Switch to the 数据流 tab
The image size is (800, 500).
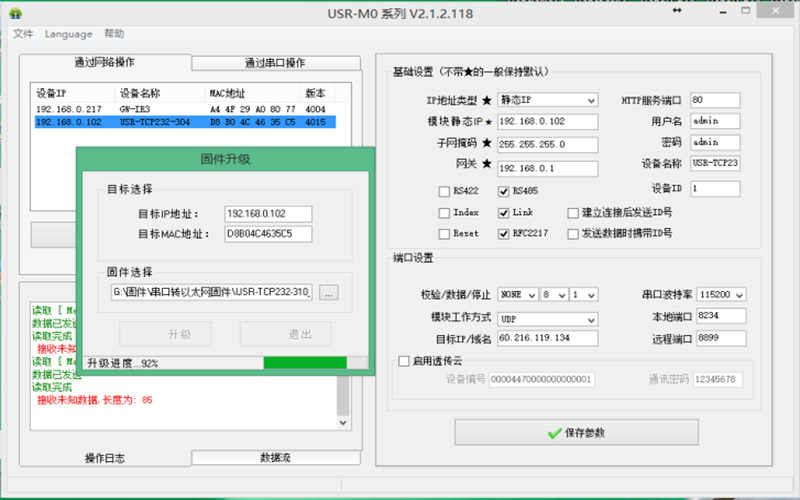275,457
